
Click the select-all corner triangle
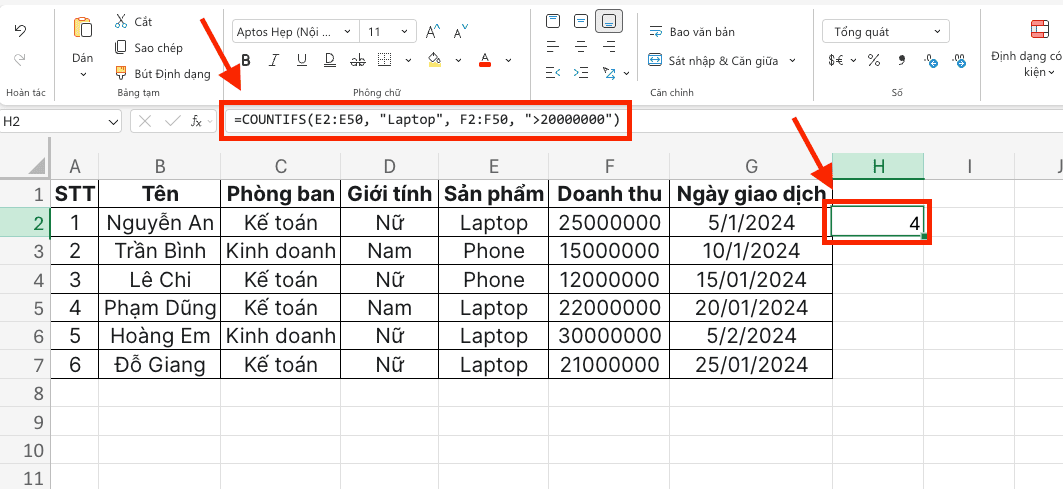tap(39, 165)
